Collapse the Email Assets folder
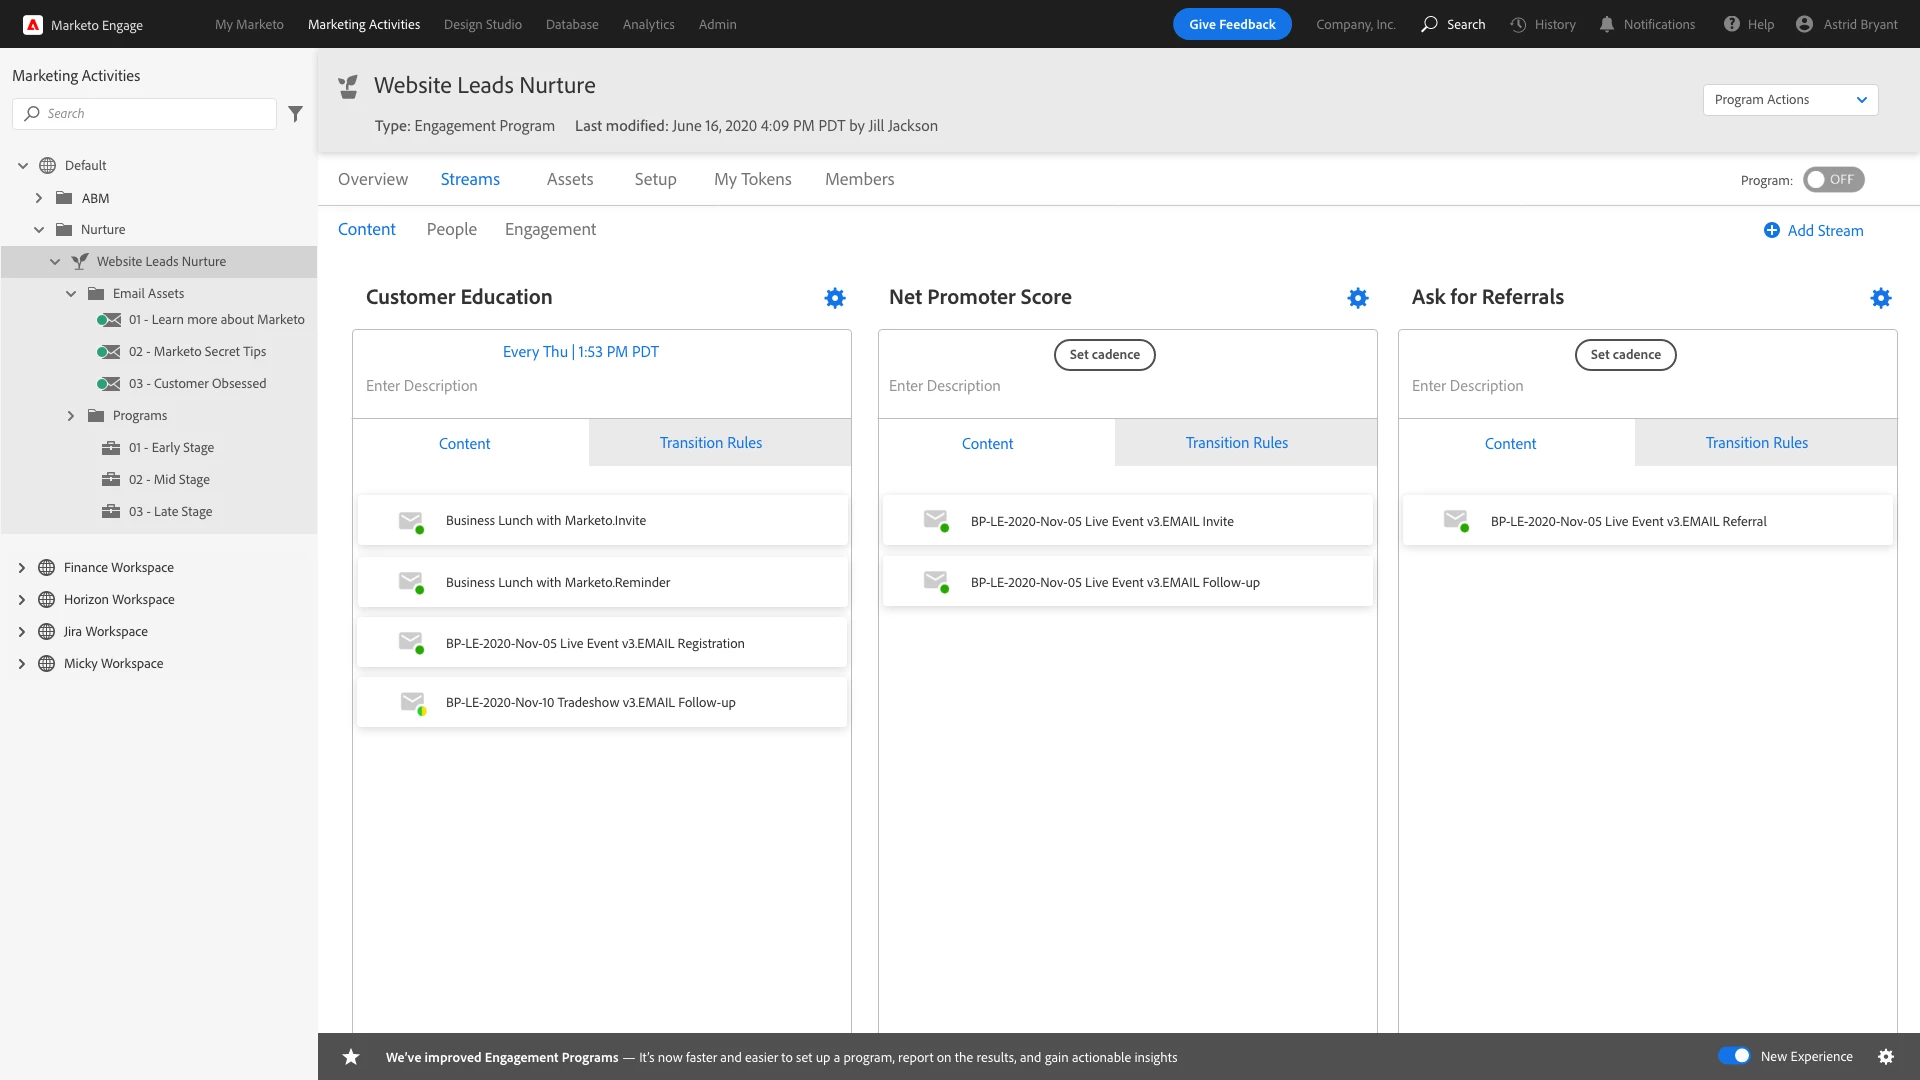This screenshot has width=1920, height=1080. click(71, 294)
